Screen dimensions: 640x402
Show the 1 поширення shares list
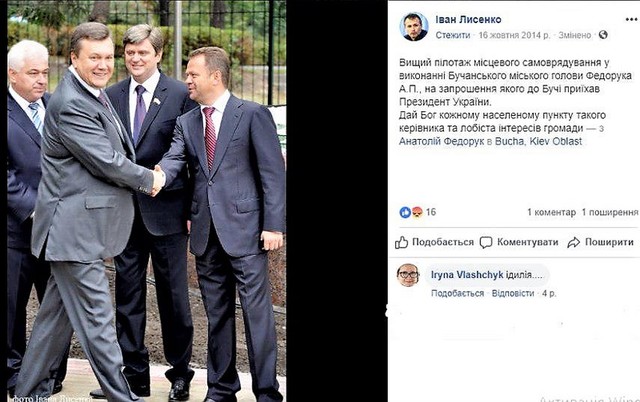click(610, 212)
